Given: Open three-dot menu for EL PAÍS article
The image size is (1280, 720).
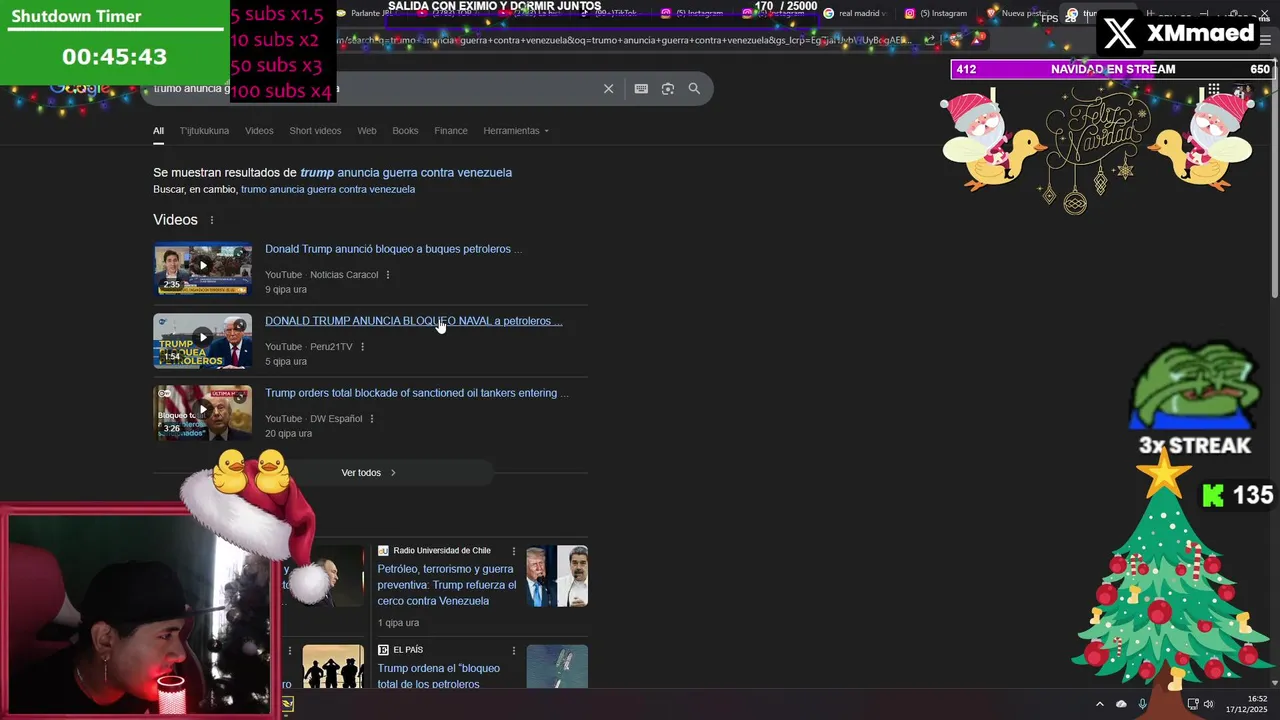Looking at the screenshot, I should coord(514,650).
